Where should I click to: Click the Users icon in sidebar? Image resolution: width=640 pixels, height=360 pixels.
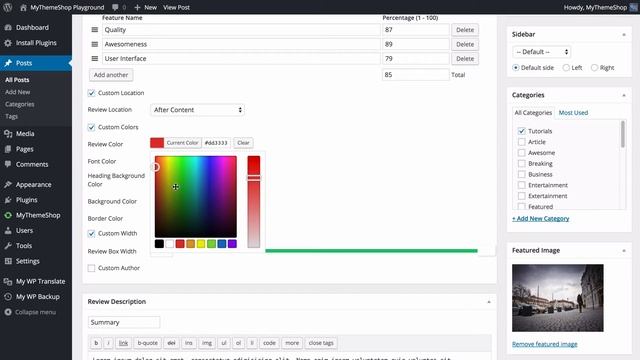click(8, 230)
